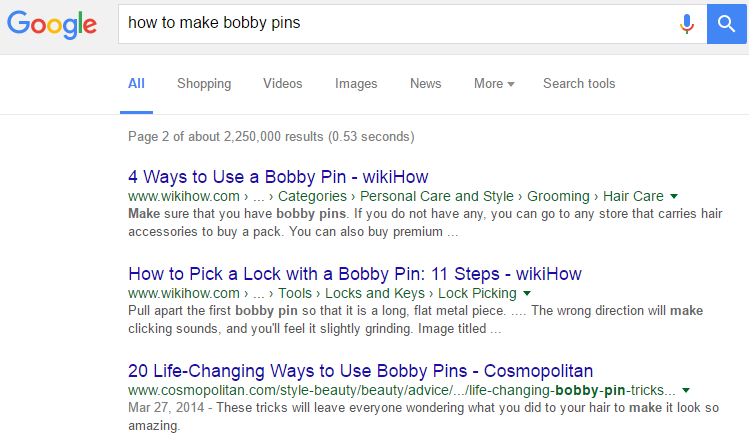Open the Images tab
Viewport: 749px width, 443px height.
pyautogui.click(x=356, y=84)
